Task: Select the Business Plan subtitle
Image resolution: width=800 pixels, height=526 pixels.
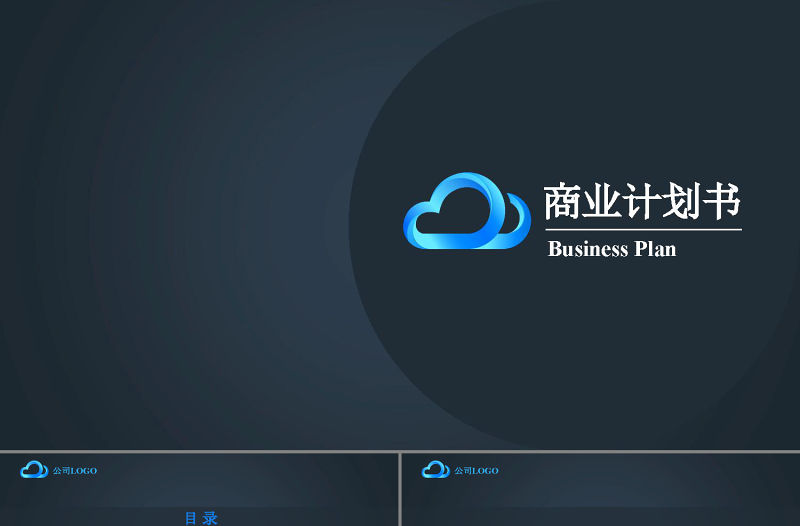Action: [x=612, y=249]
